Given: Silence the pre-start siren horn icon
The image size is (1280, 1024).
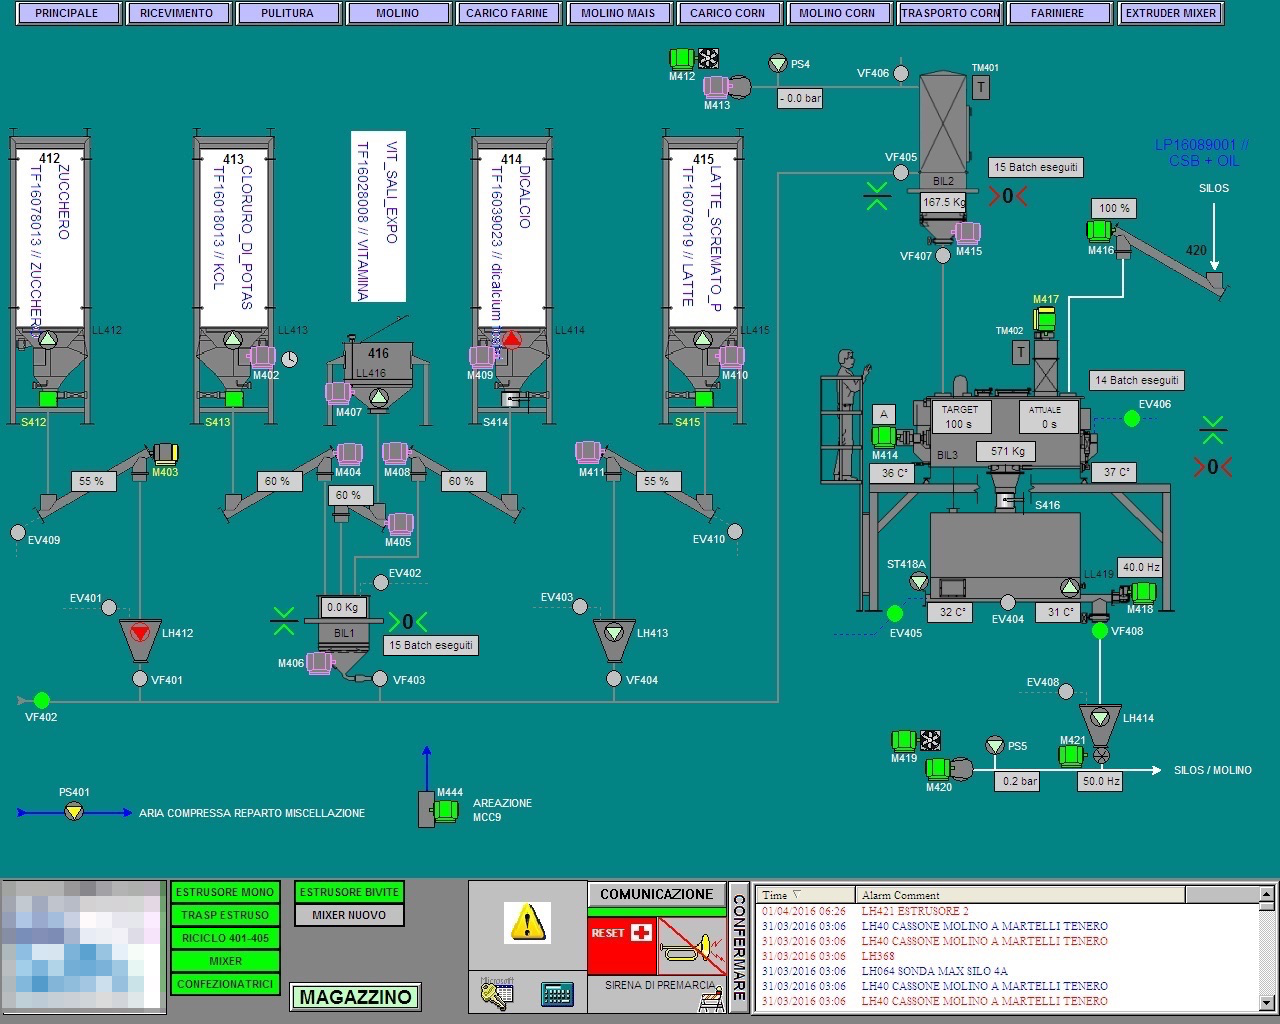Looking at the screenshot, I should (692, 946).
